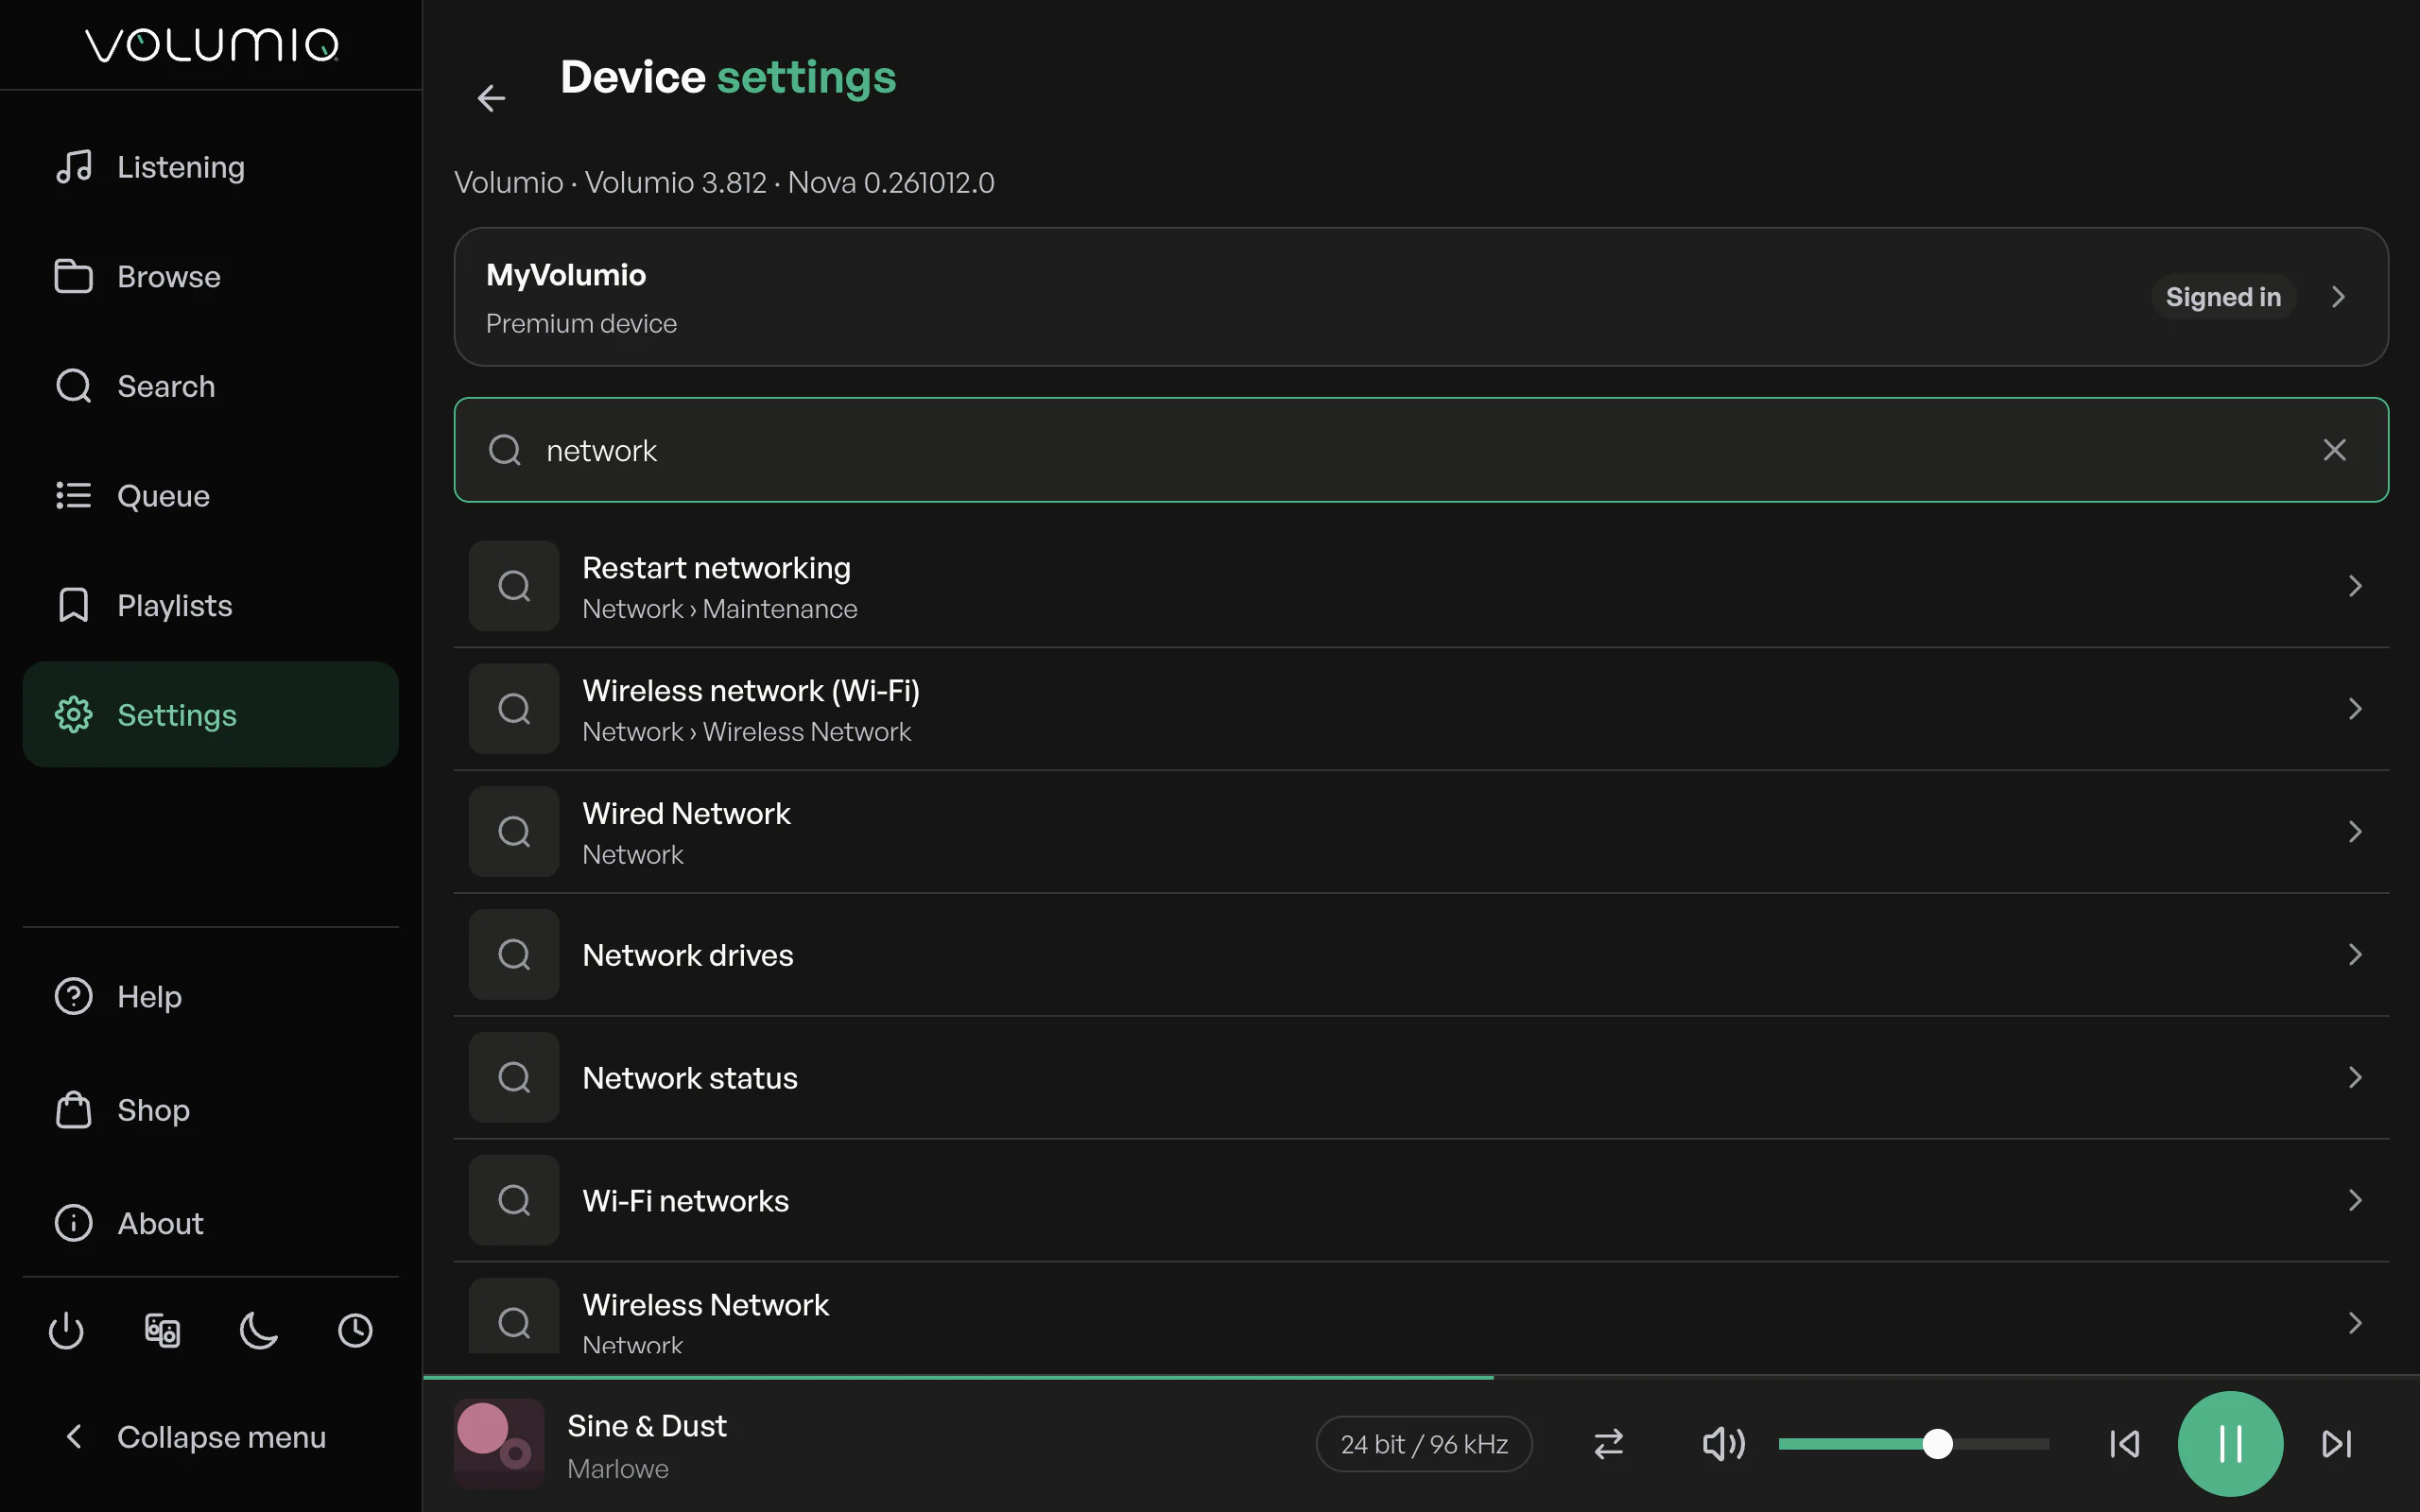Open the language translation icon
The width and height of the screenshot is (2420, 1512).
click(x=162, y=1330)
